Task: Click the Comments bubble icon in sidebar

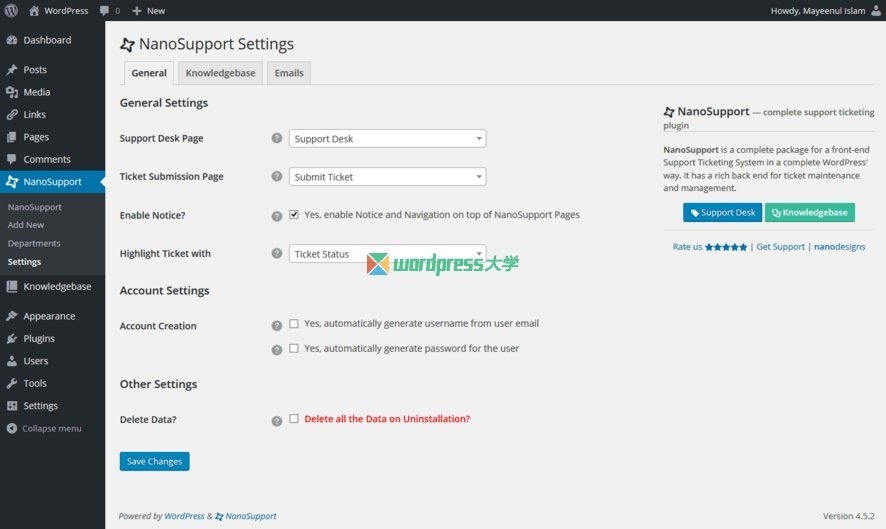Action: [12, 159]
